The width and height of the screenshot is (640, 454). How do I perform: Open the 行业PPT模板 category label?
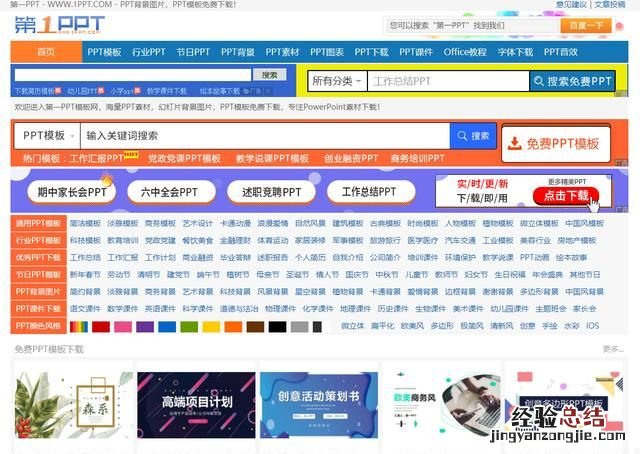tap(38, 240)
